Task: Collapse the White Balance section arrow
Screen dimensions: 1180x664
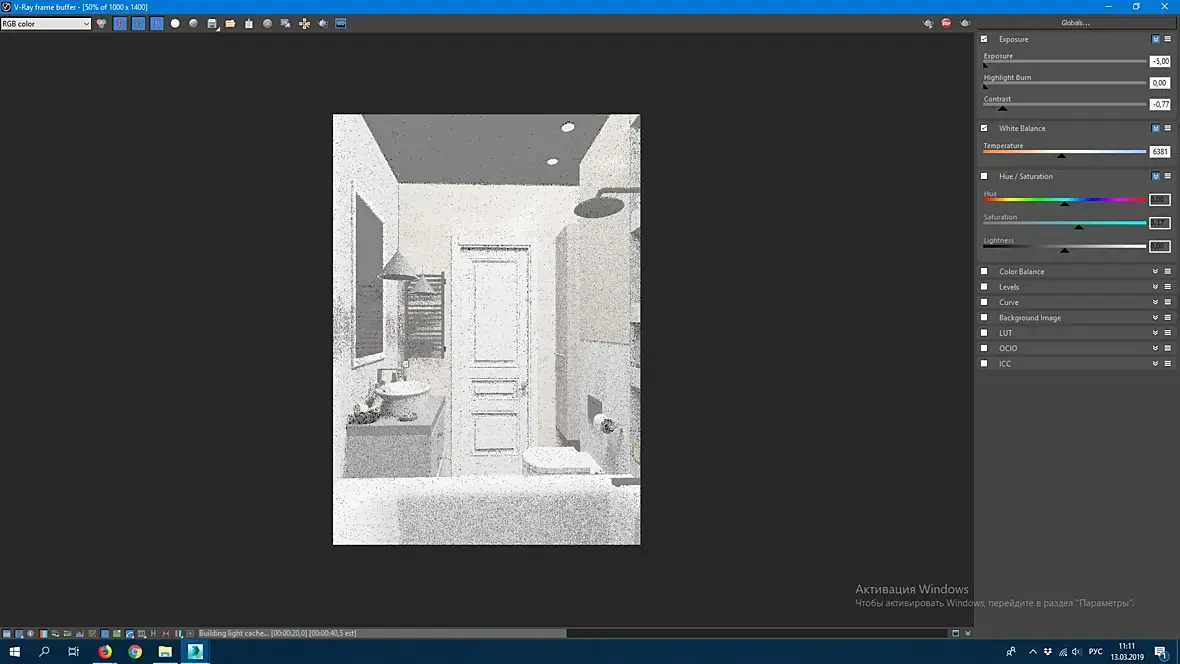Action: click(1156, 128)
